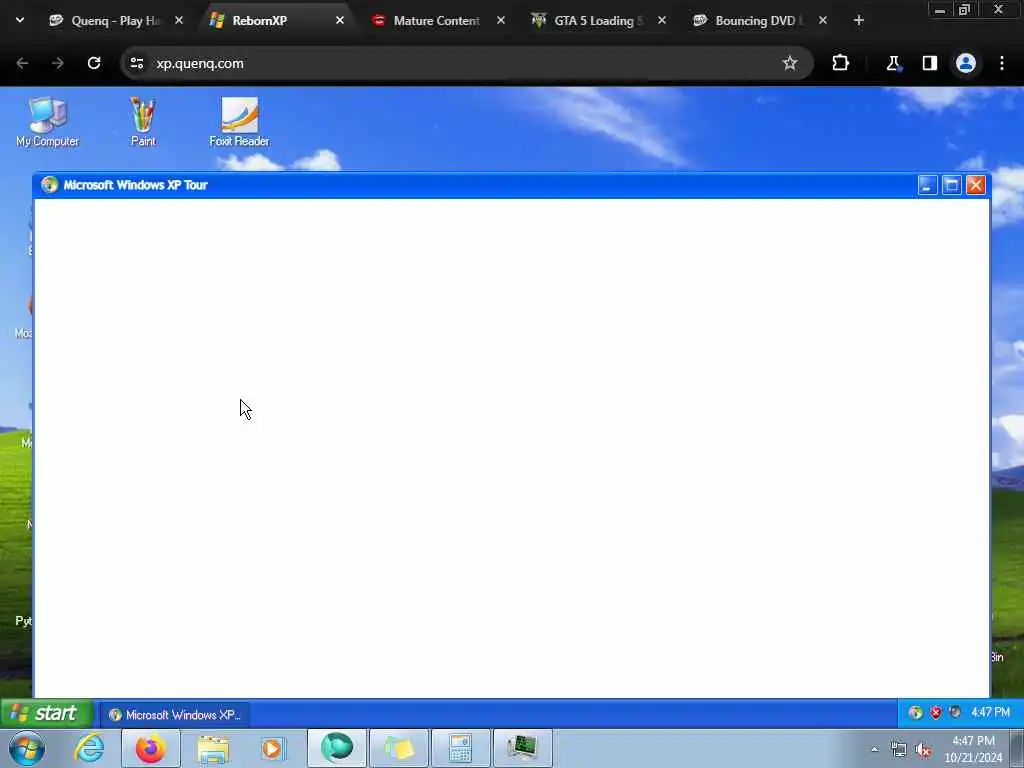Select the Microsoft Windows XP taskbar item

click(x=175, y=714)
